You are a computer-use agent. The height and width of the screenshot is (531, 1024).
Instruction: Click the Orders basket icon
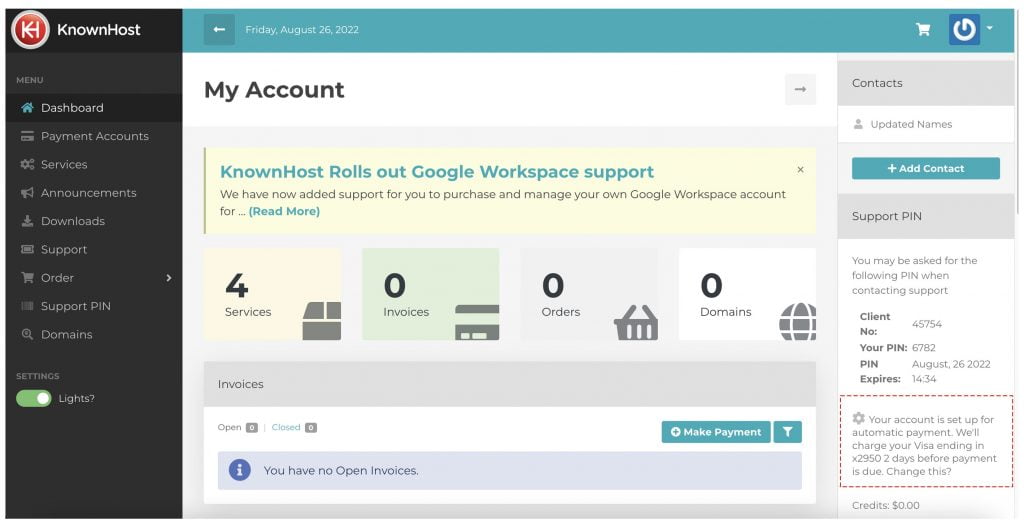[x=636, y=322]
